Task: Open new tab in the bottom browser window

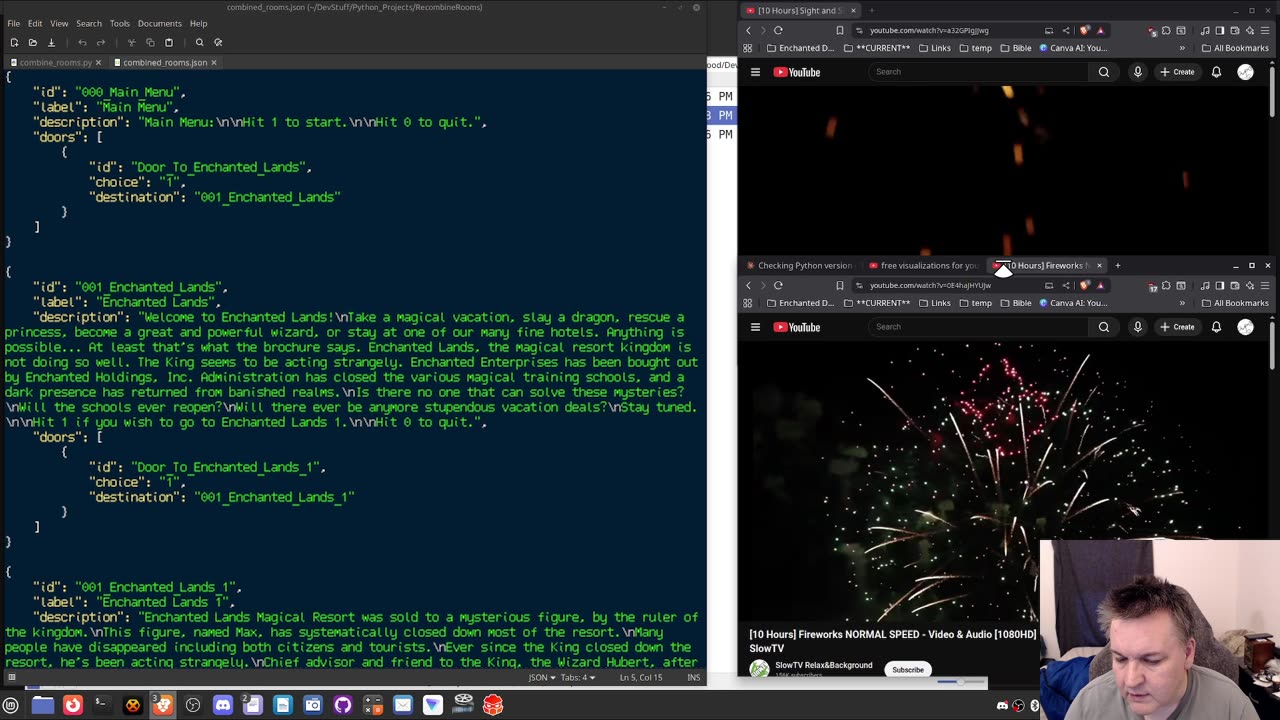Action: point(1117,265)
